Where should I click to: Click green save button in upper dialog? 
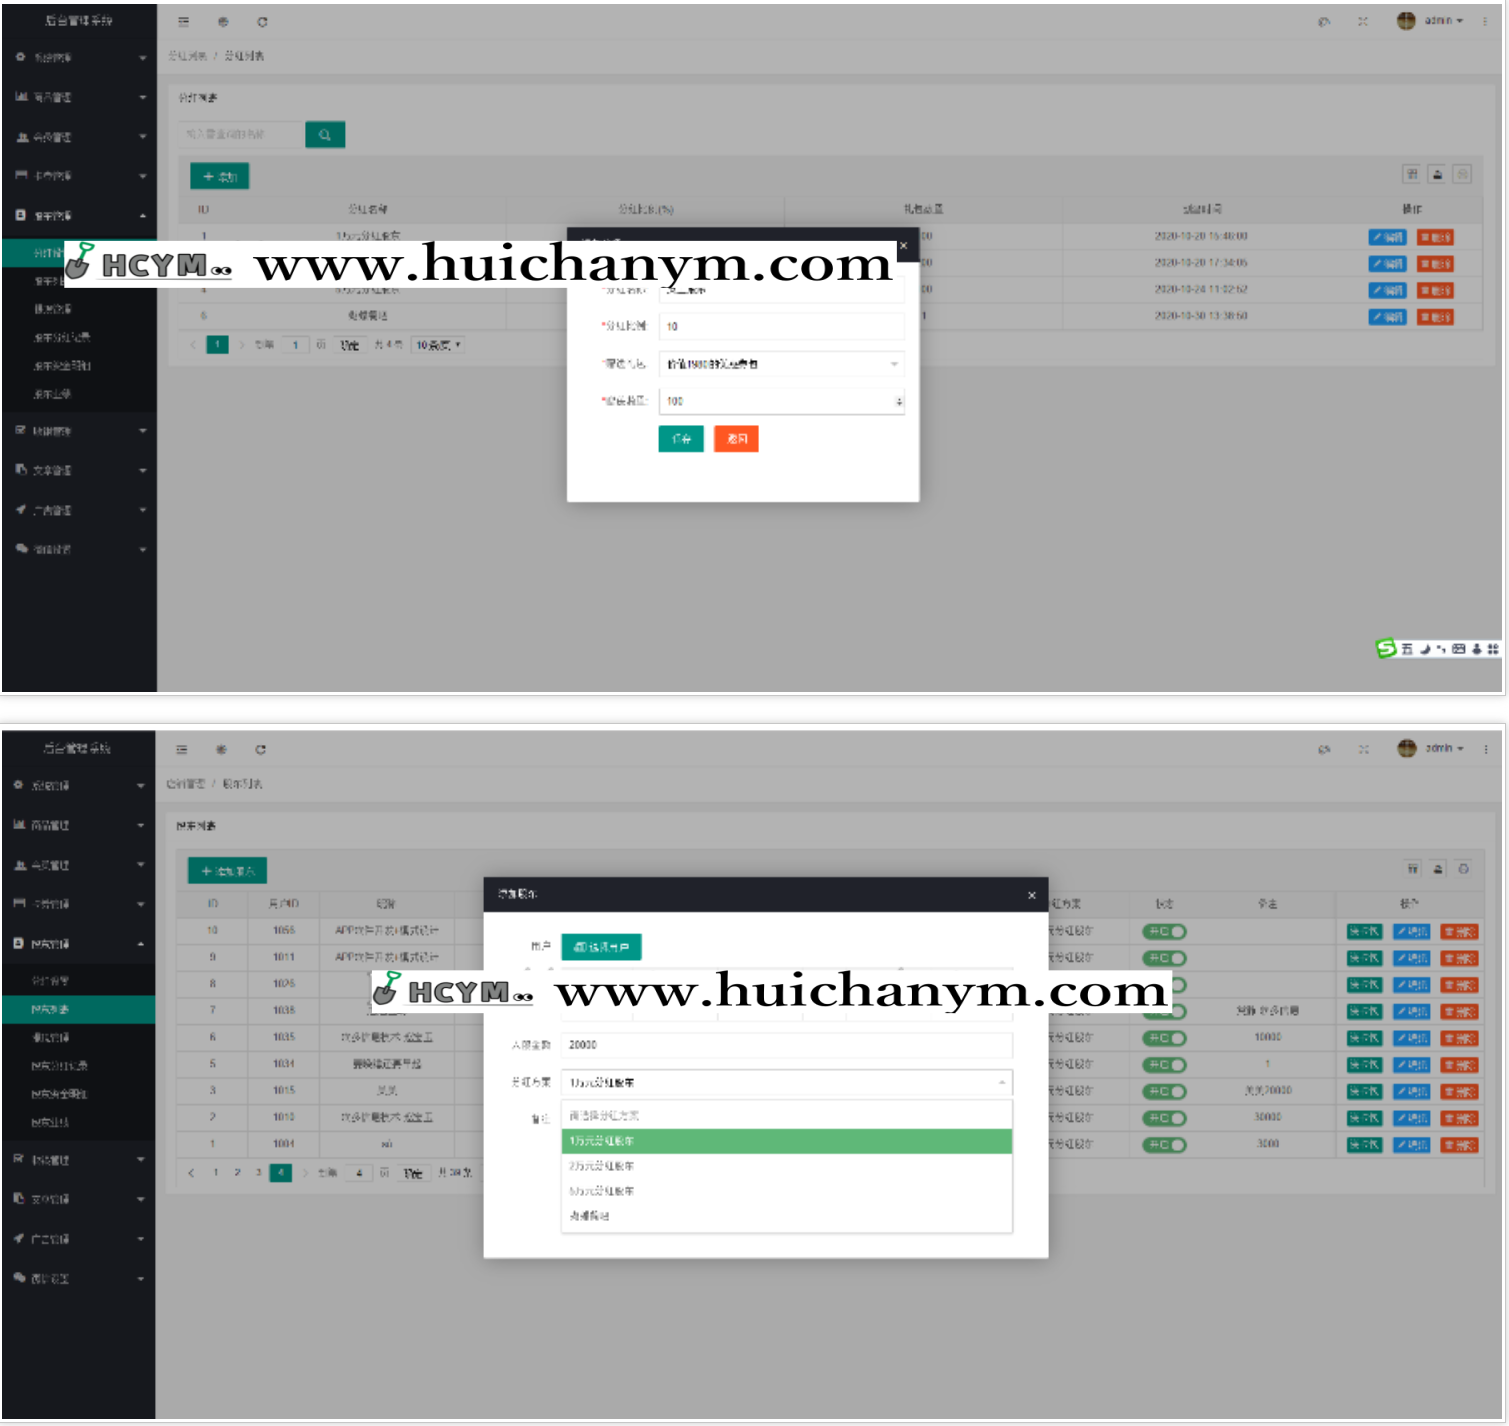[681, 439]
